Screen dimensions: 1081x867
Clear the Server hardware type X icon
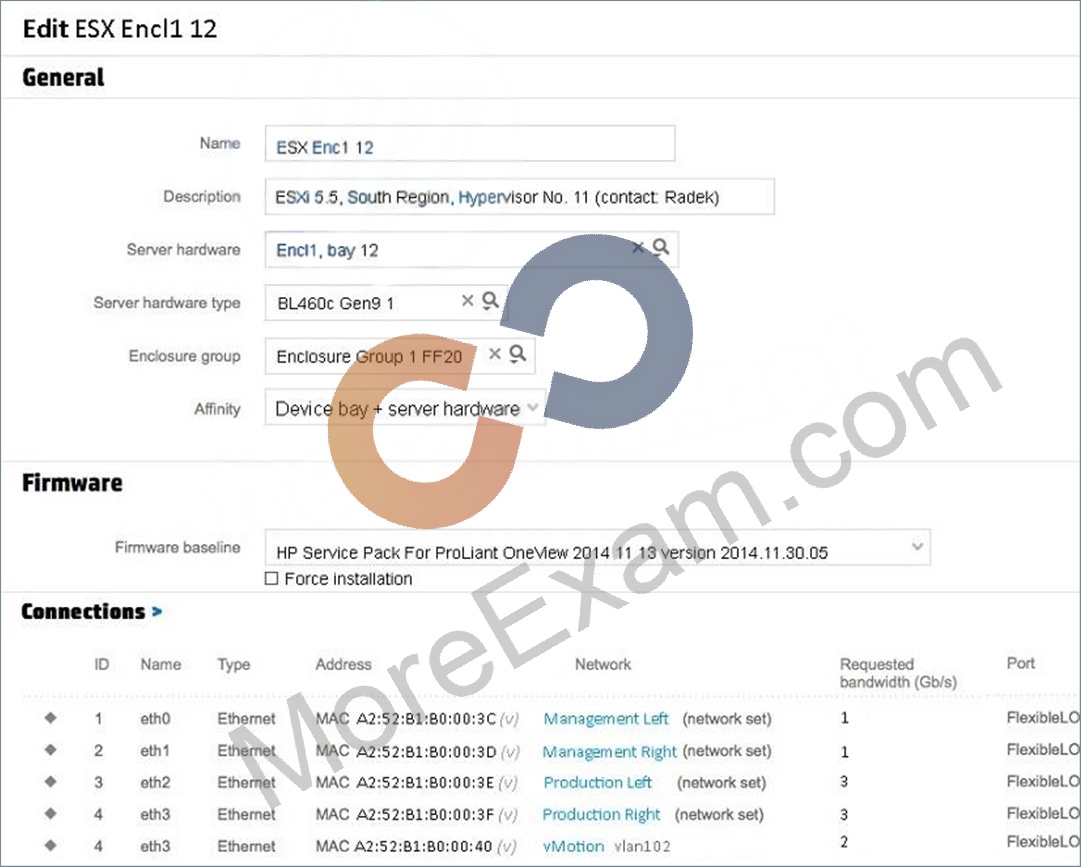[x=467, y=300]
